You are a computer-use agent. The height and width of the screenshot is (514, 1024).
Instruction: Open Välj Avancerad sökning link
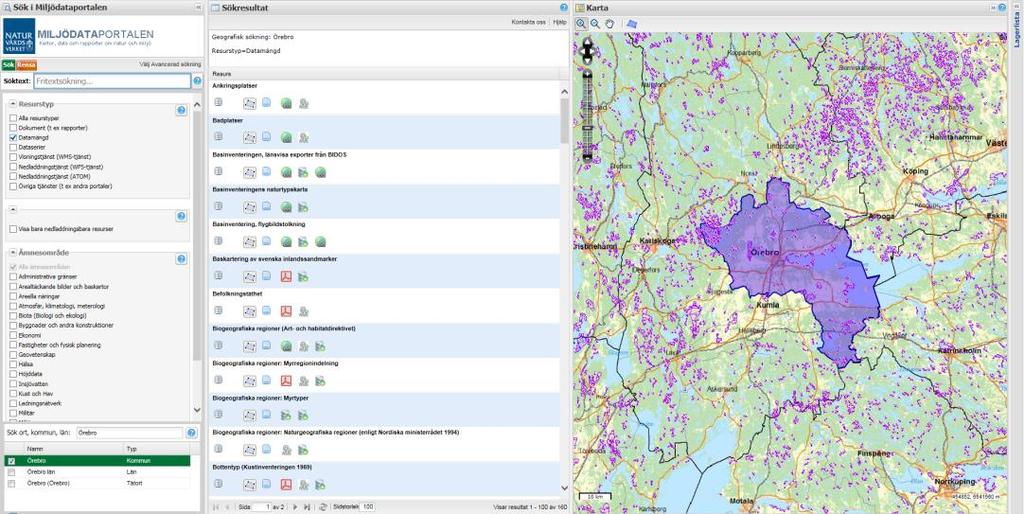click(170, 65)
